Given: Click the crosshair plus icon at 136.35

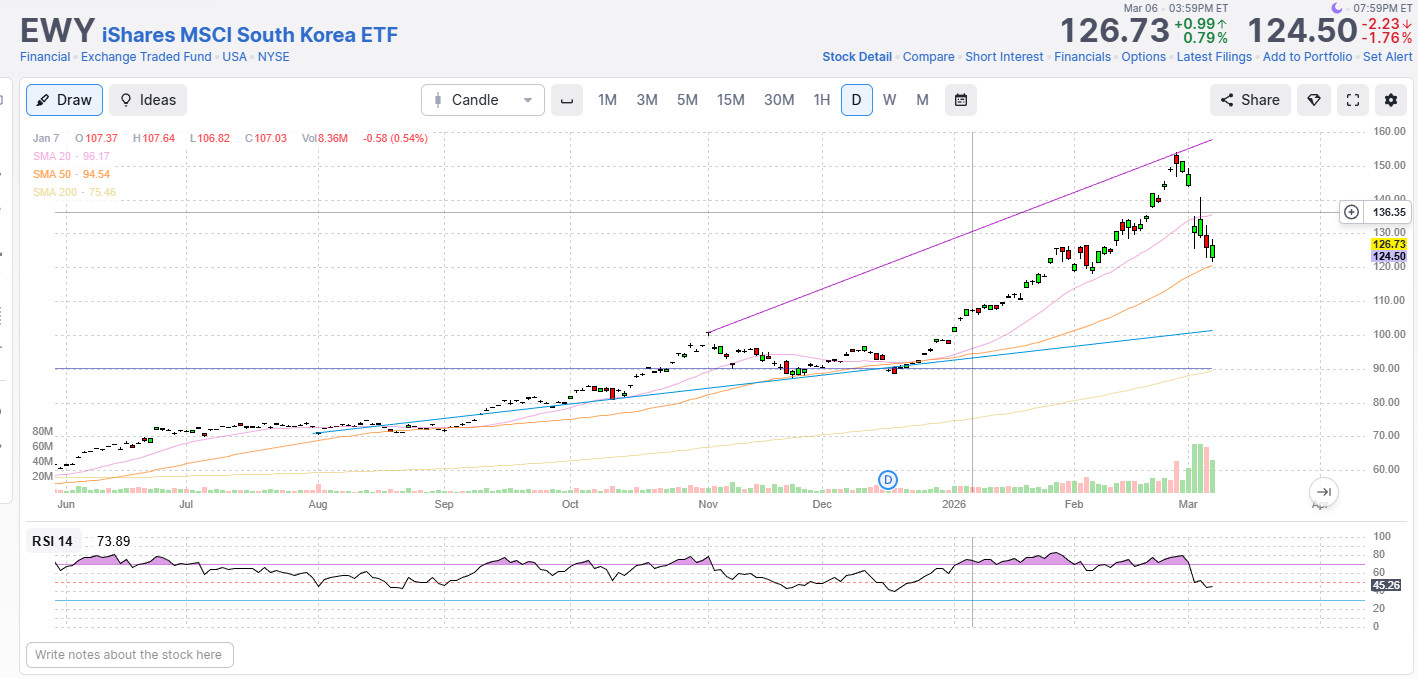Looking at the screenshot, I should pos(1351,212).
